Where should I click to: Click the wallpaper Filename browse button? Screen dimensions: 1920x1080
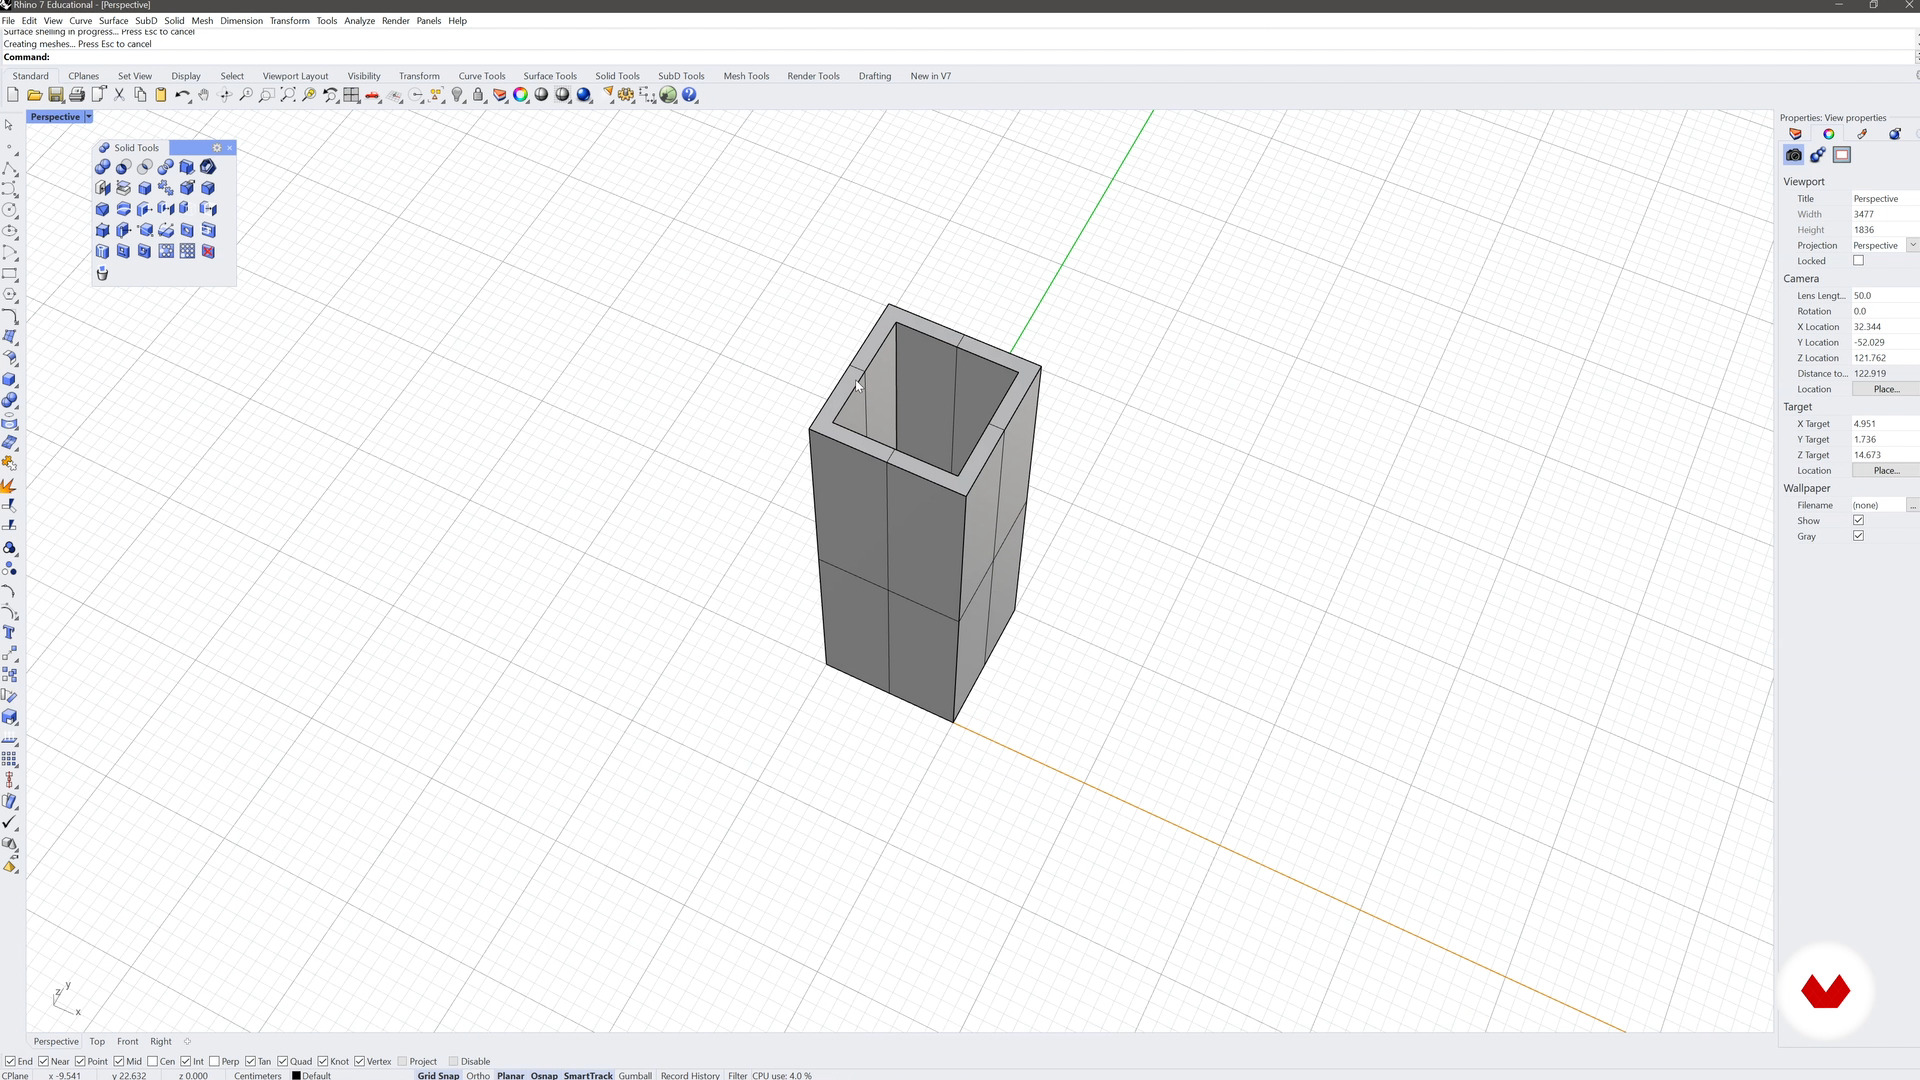[1912, 505]
